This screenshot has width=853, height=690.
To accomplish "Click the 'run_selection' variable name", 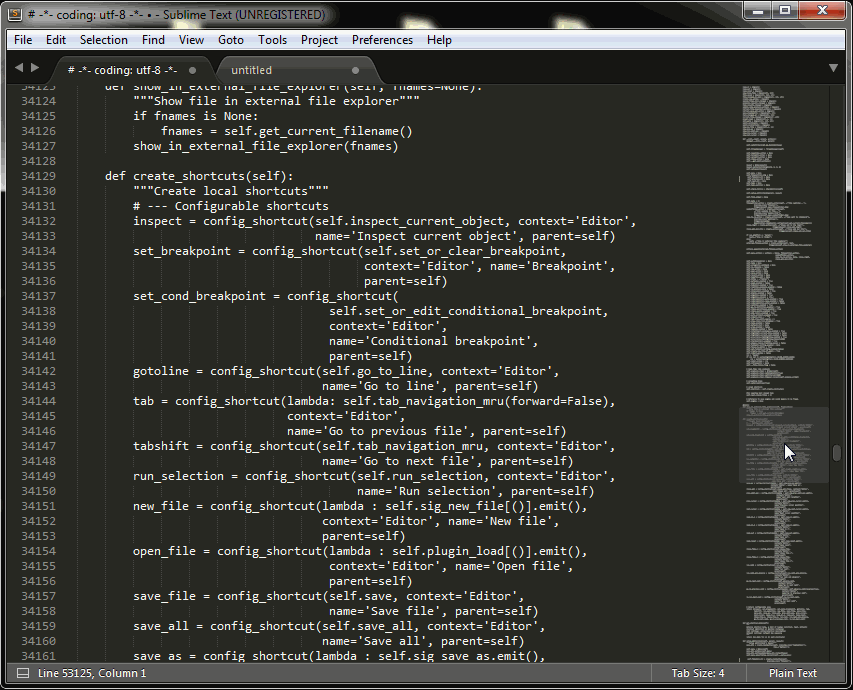I will tap(178, 476).
